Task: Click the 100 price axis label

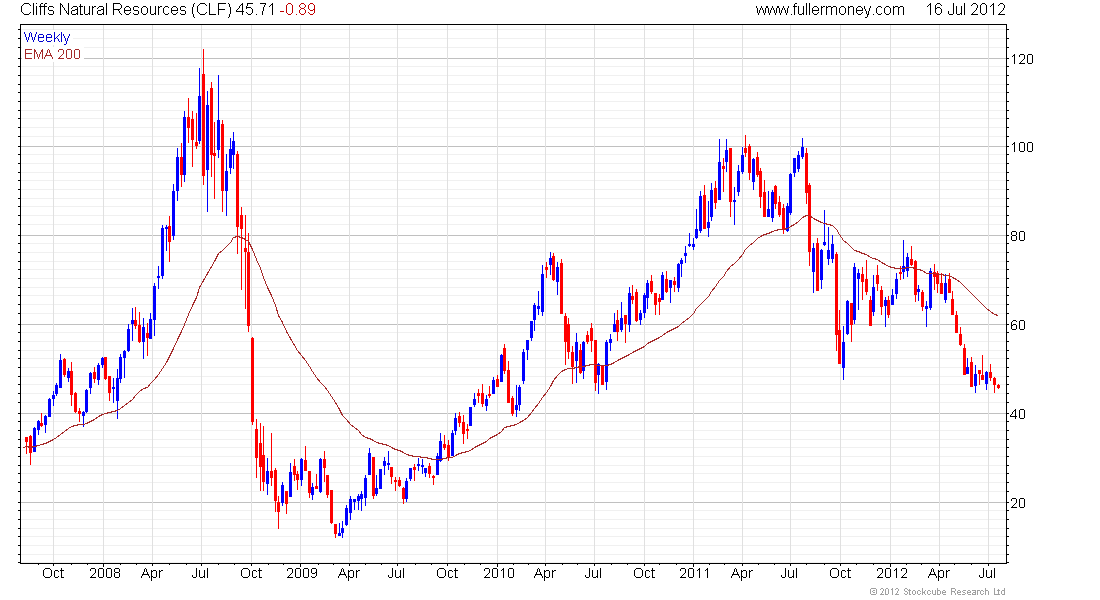Action: click(1022, 147)
